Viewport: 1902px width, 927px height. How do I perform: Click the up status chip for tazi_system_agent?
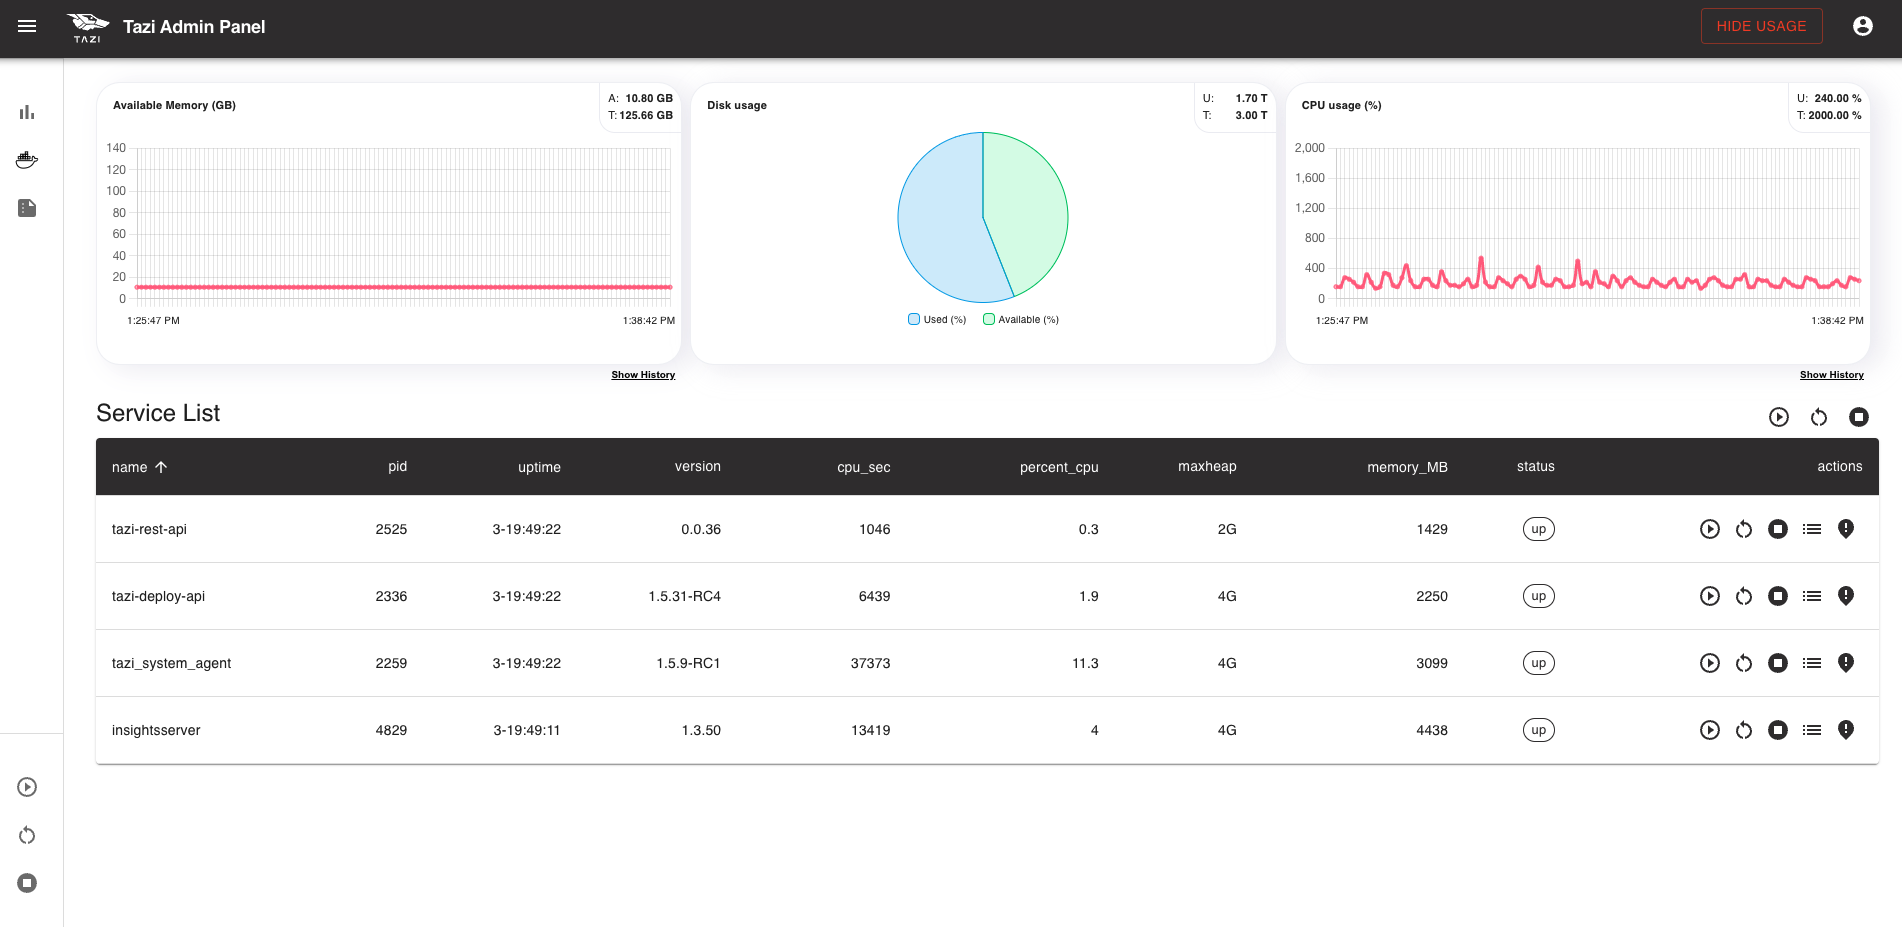point(1538,663)
